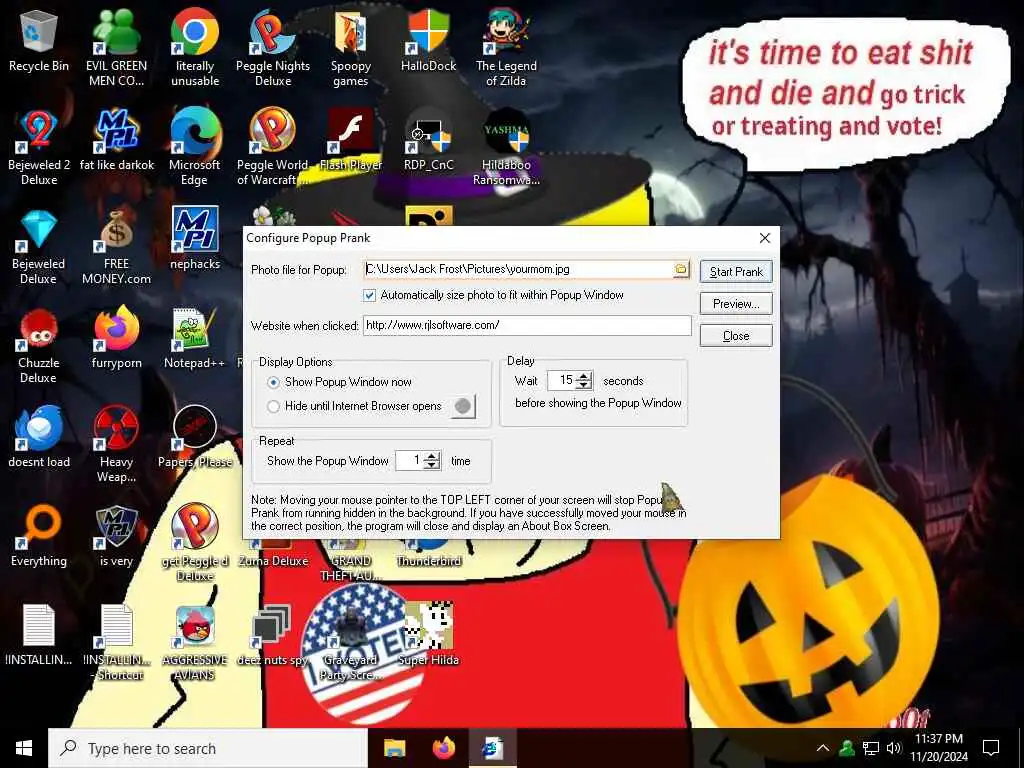Viewport: 1024px width, 768px height.
Task: Click the gray browser button beside Hide option
Action: (463, 406)
